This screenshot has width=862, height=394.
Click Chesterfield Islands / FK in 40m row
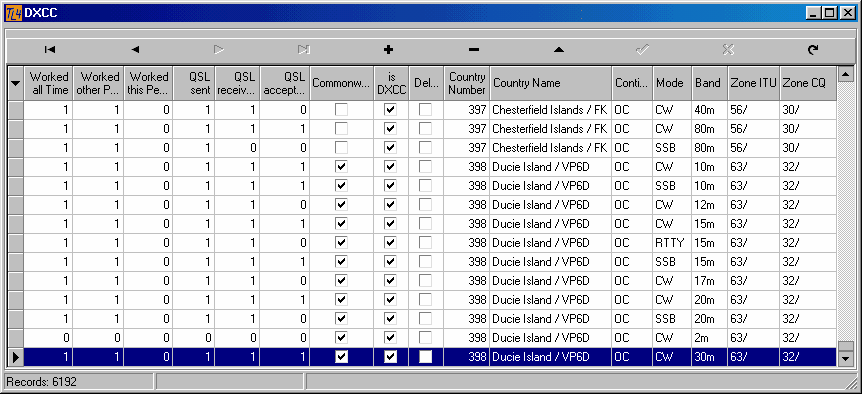[550, 110]
